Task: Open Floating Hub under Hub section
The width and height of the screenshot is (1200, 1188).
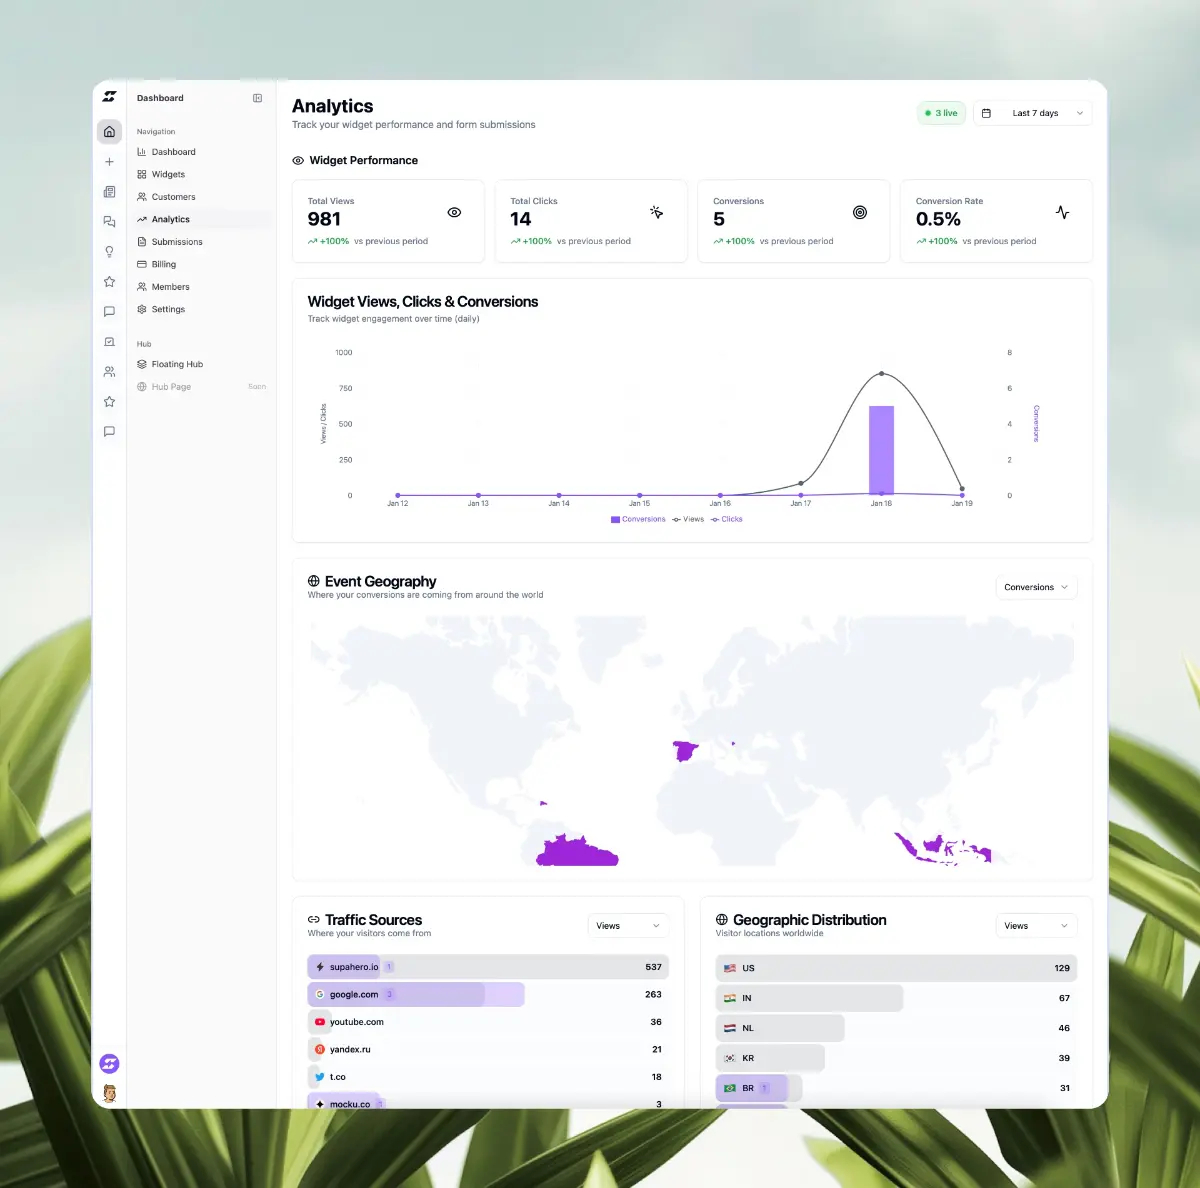Action: (177, 364)
